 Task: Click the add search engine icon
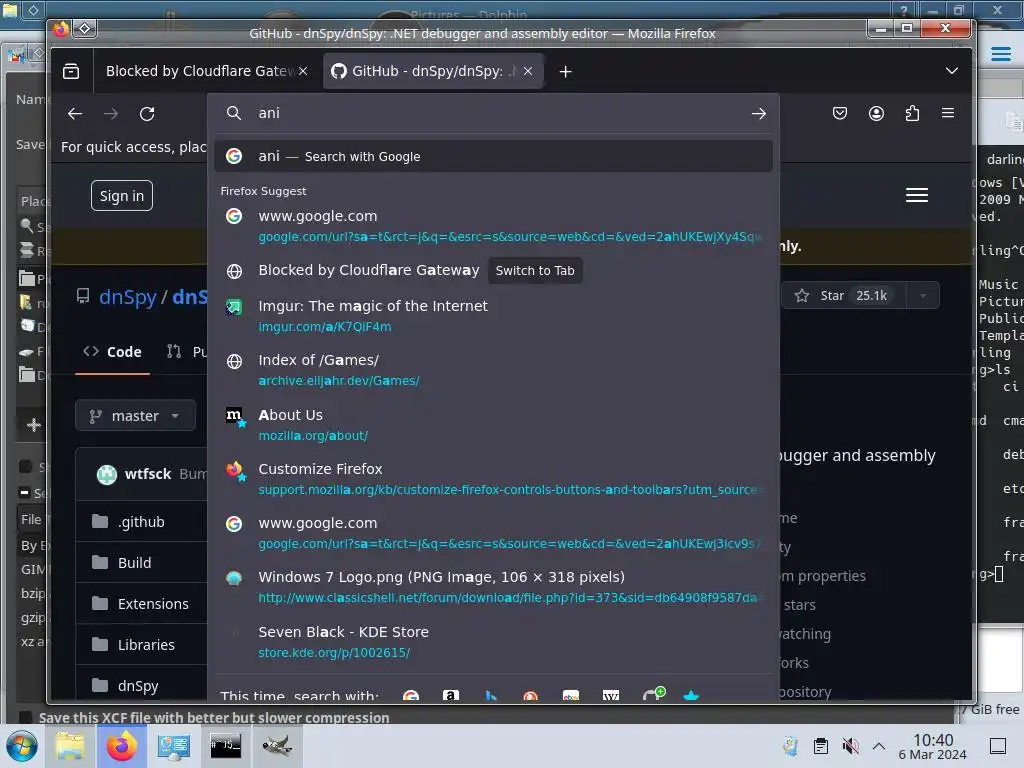coord(653,694)
